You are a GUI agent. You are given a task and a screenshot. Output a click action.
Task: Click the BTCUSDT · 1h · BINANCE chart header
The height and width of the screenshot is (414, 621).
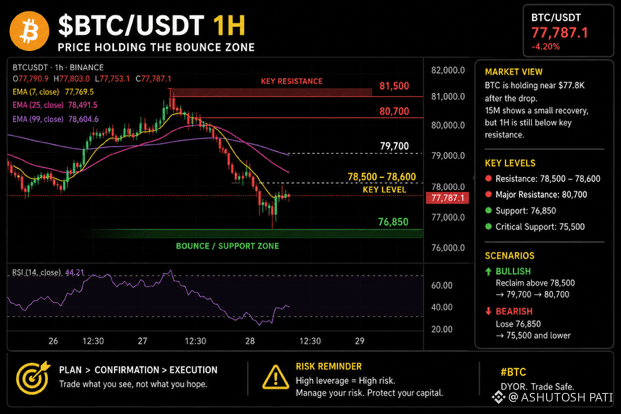click(x=58, y=67)
